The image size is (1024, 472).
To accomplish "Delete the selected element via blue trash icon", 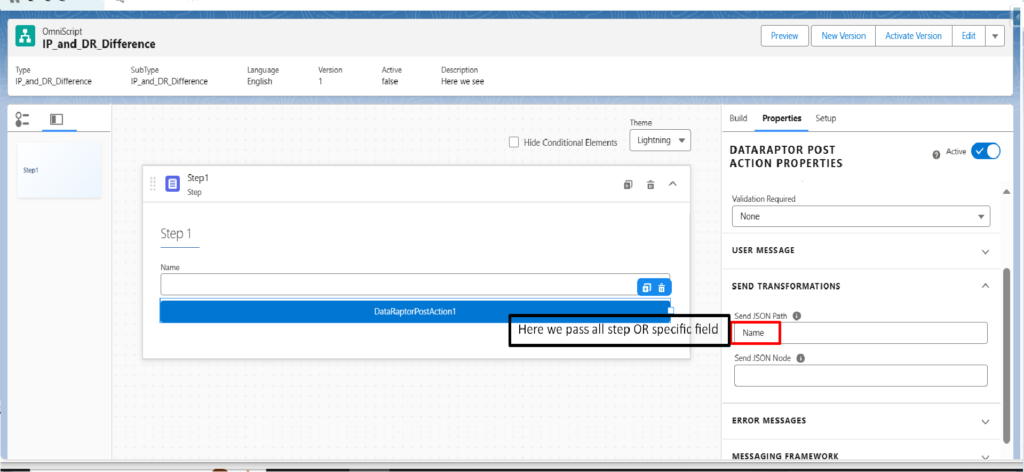I will click(662, 287).
